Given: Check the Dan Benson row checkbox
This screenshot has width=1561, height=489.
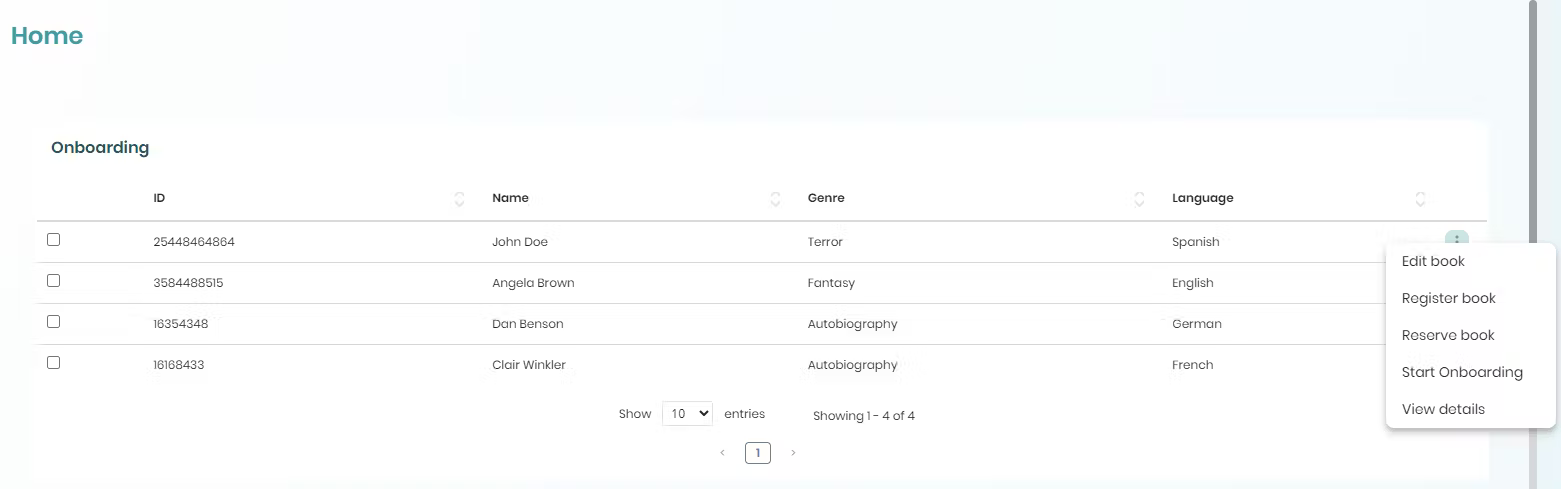Looking at the screenshot, I should coord(54,322).
